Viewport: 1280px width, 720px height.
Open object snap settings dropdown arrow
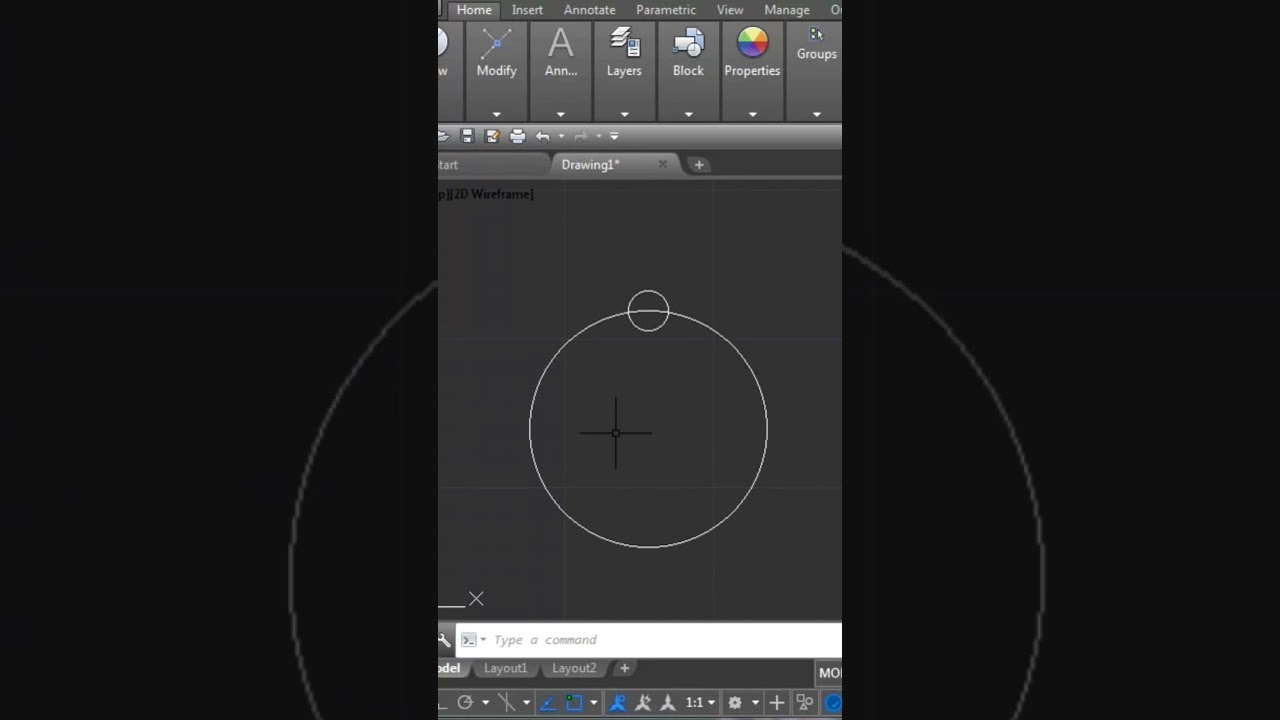[593, 703]
